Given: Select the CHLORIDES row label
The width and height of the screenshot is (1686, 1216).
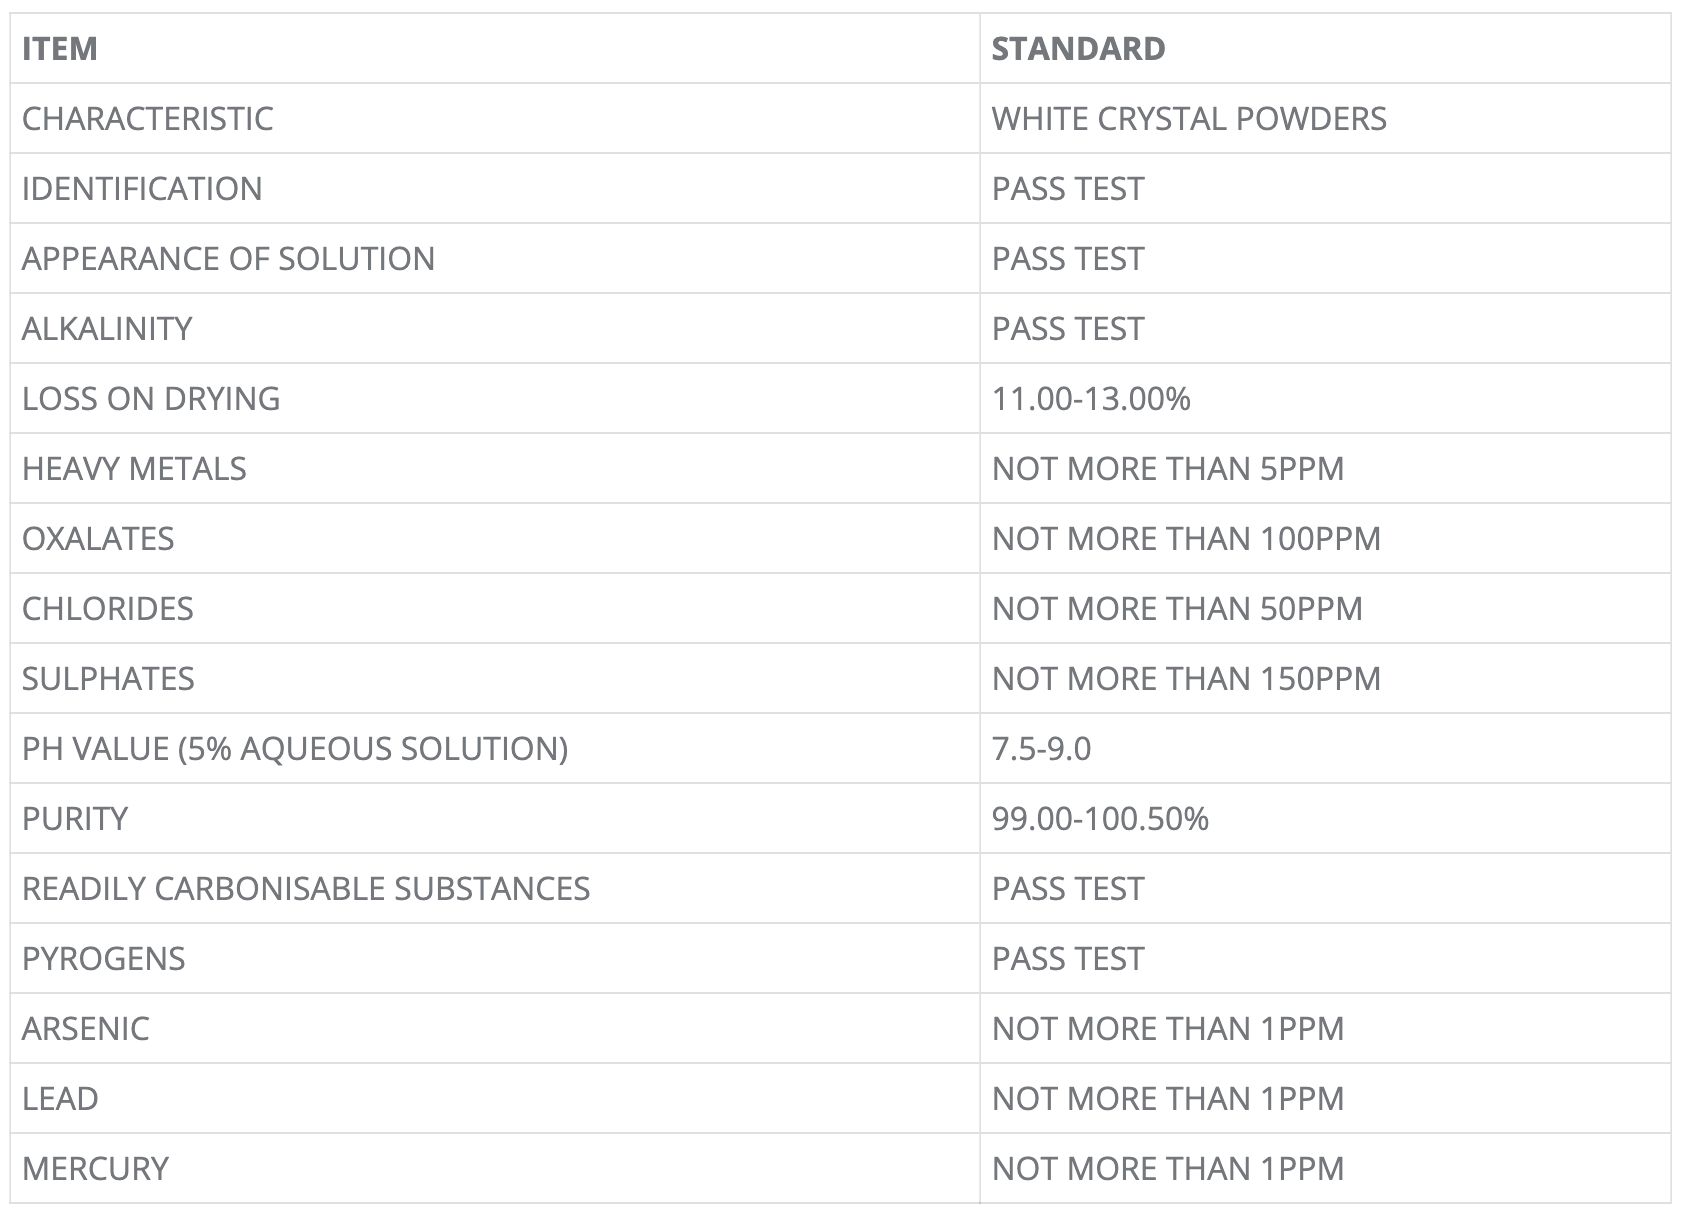Looking at the screenshot, I should coord(108,609).
